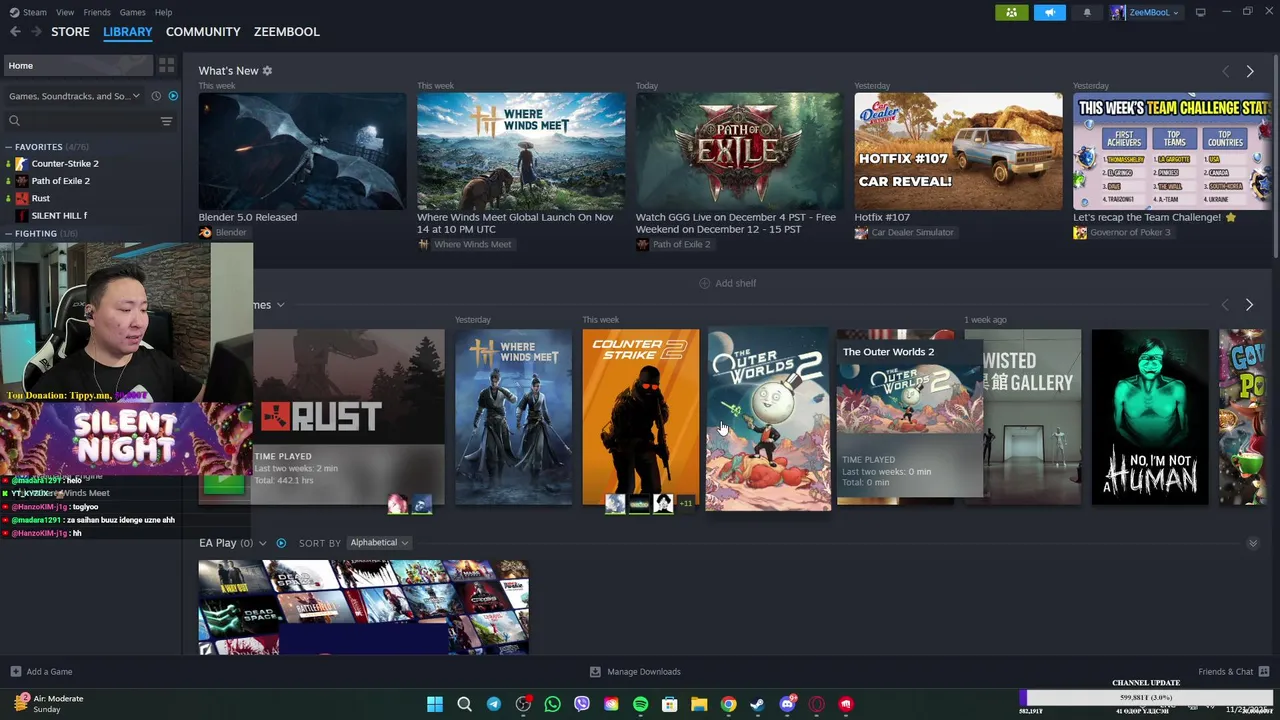Switch to the COMMUNITY tab
This screenshot has width=1280, height=720.
click(203, 32)
